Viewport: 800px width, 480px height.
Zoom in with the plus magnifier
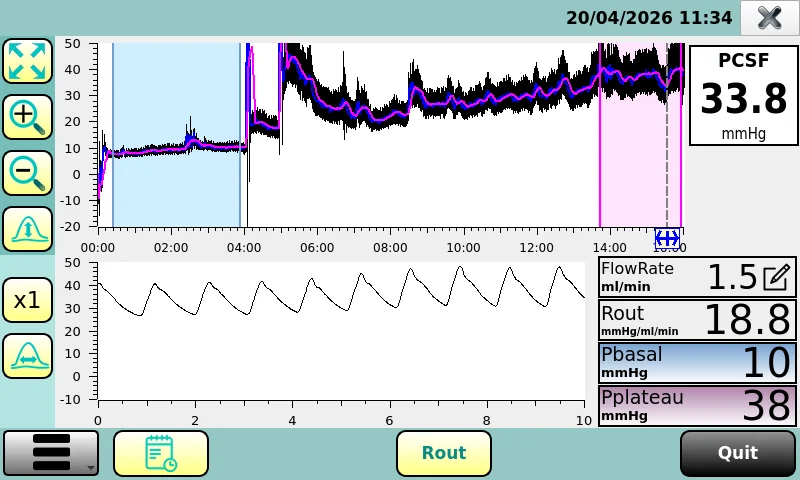[28, 117]
